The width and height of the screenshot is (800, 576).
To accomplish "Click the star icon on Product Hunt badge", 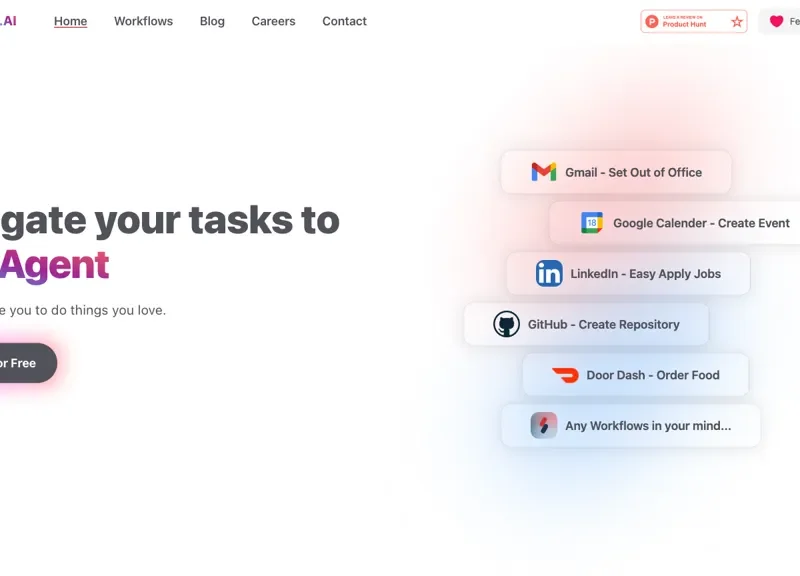I will click(737, 21).
